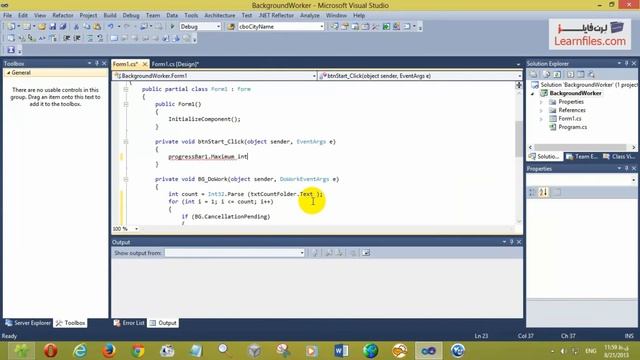Open the Properties object selector dropdown
This screenshot has width=640, height=360.
(633, 180)
